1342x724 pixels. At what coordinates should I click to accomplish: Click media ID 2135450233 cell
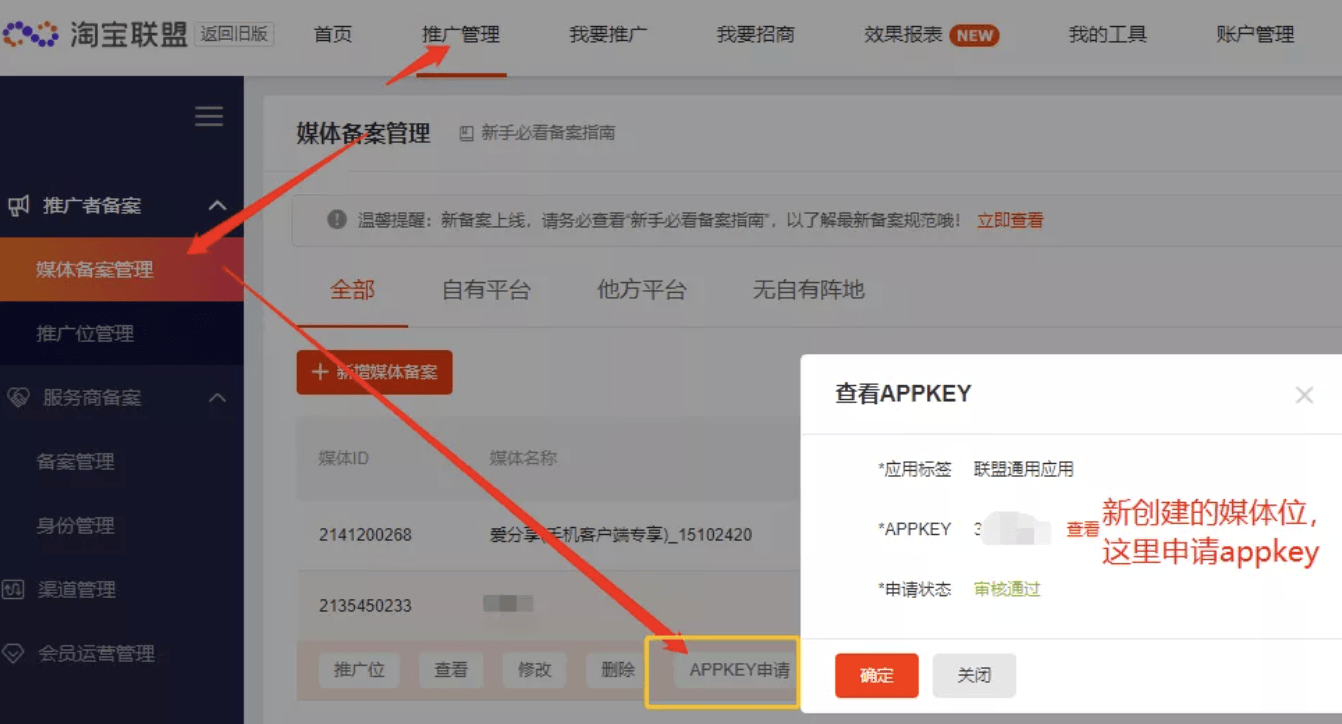366,606
